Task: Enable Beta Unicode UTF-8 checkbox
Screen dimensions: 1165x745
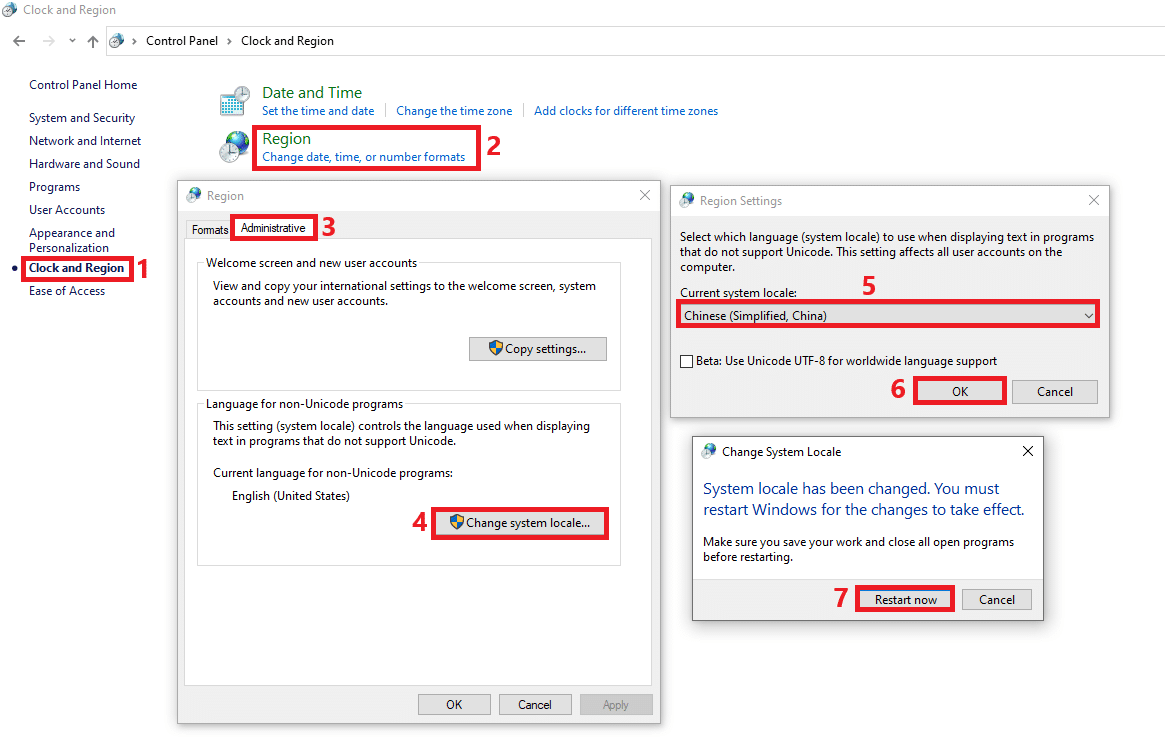Action: (687, 361)
